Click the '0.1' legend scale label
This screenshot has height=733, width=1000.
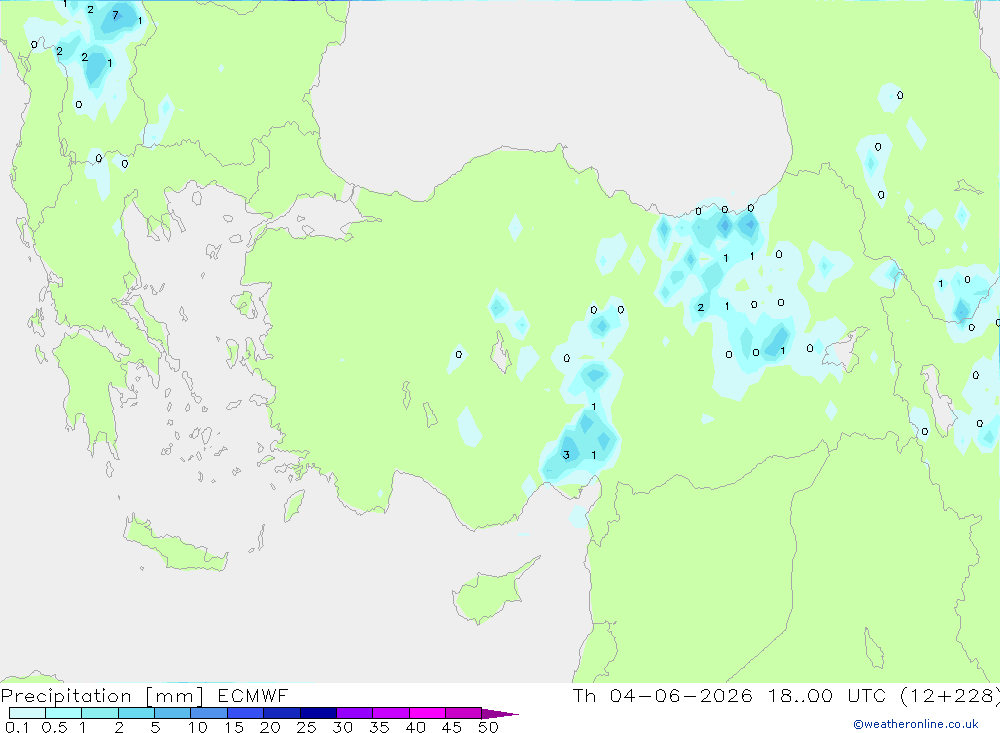17,727
